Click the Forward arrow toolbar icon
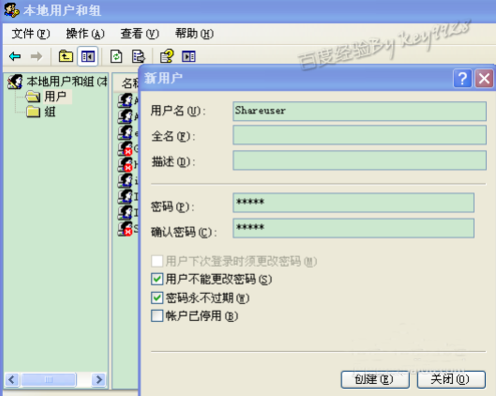This screenshot has height=396, width=496. 36,56
